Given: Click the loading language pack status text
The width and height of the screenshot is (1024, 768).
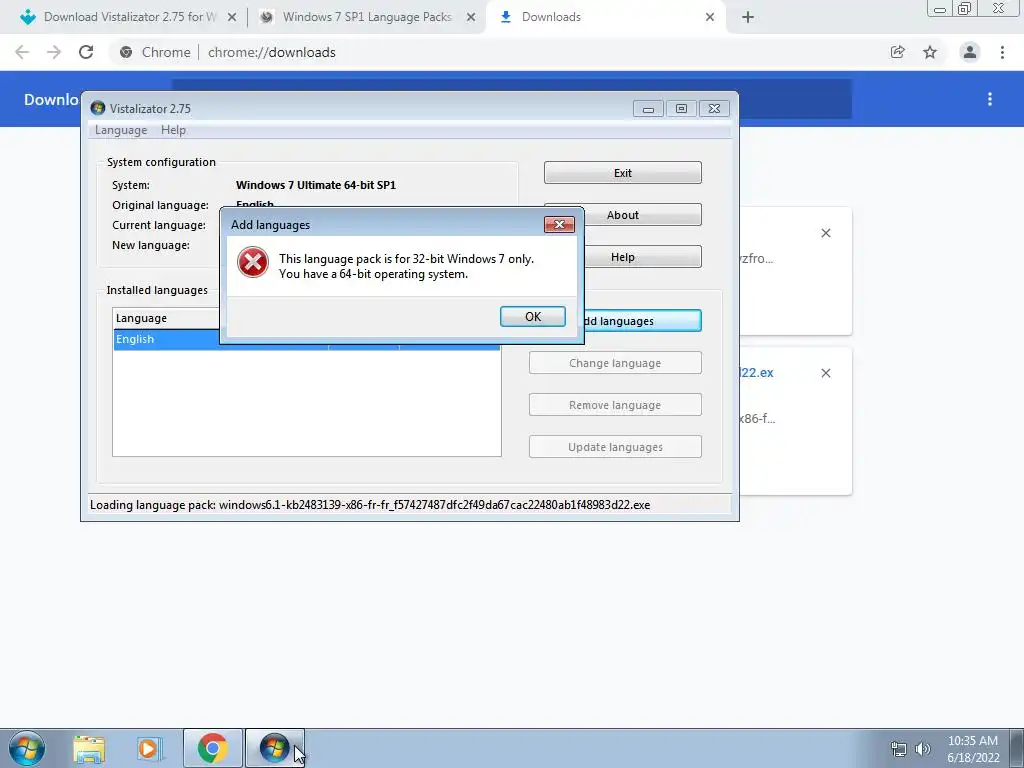Looking at the screenshot, I should pyautogui.click(x=370, y=505).
